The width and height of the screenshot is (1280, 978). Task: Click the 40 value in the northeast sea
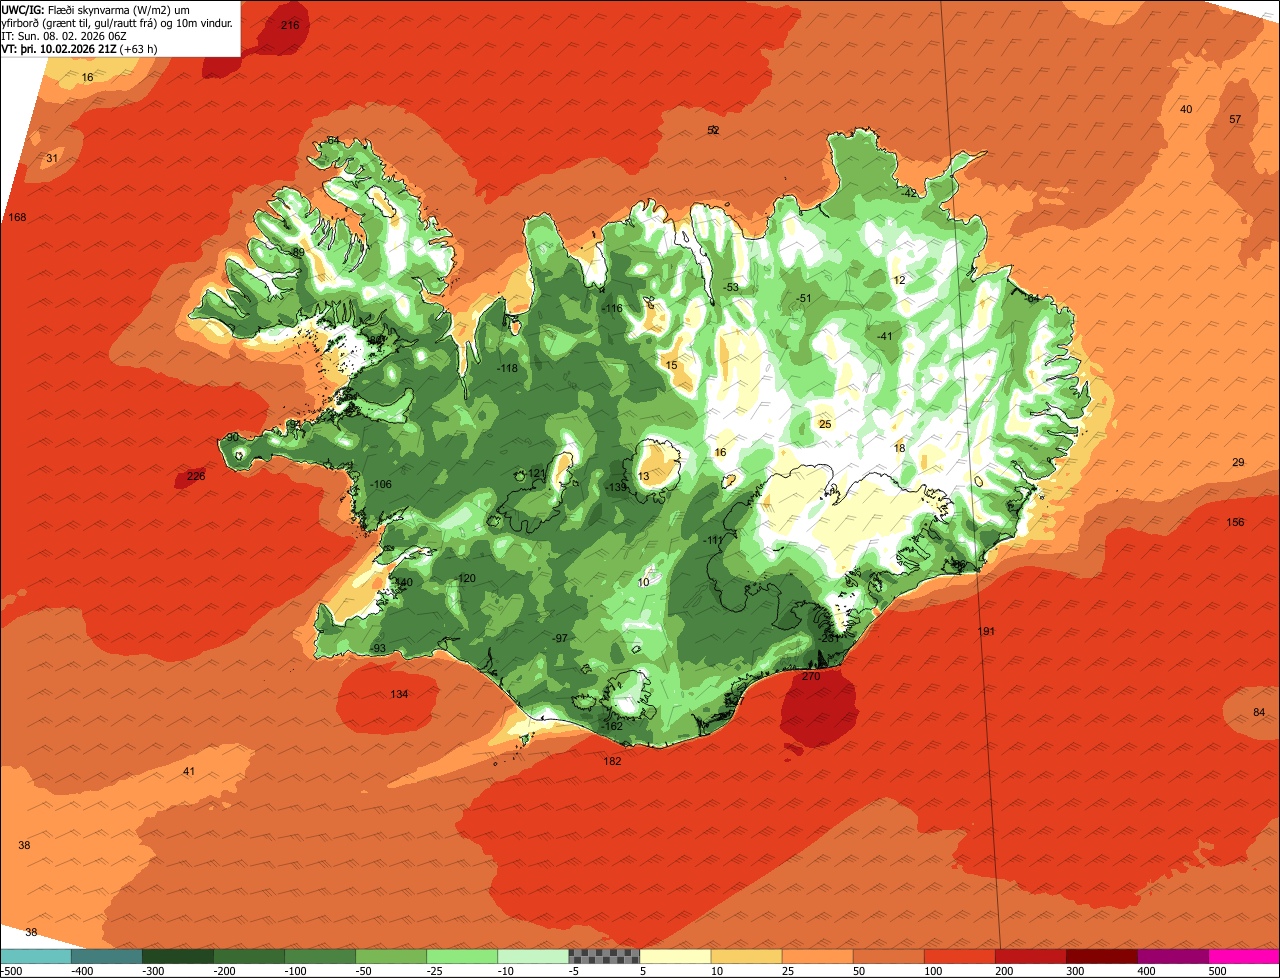click(x=1186, y=109)
